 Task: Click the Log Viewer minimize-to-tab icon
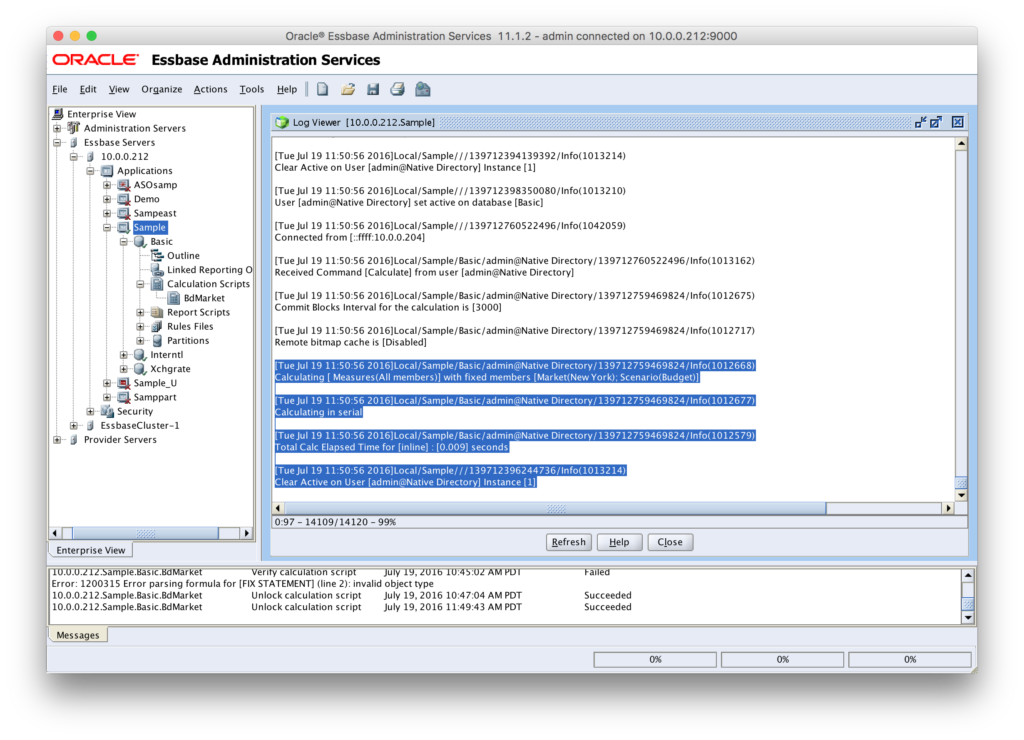click(x=921, y=122)
